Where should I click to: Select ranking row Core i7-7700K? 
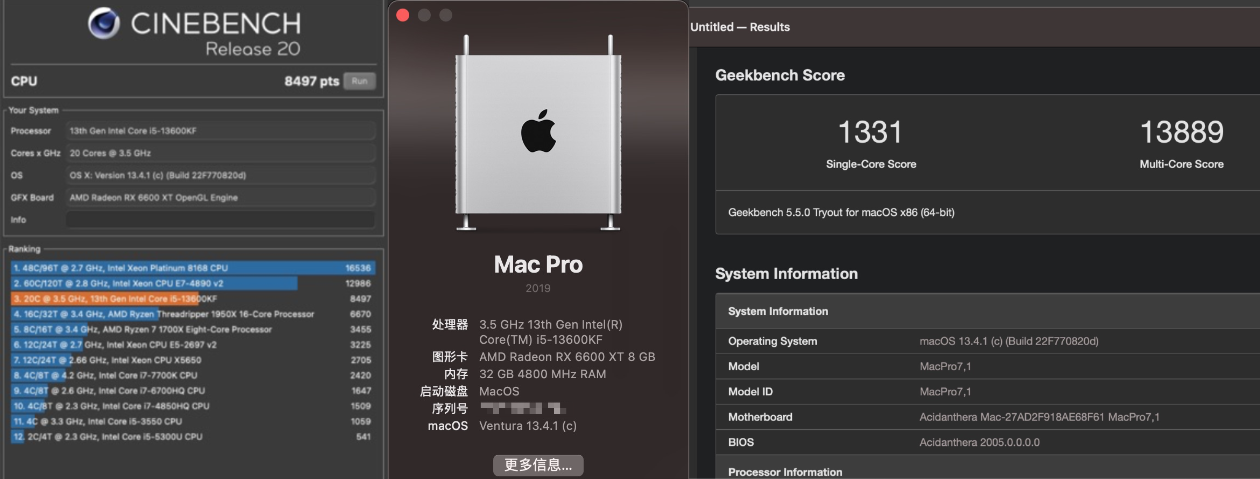[193, 375]
